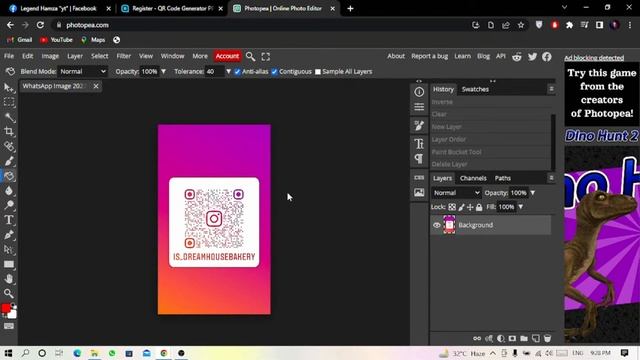
Task: Hide the Background layer via eye icon
Action: tap(436, 225)
